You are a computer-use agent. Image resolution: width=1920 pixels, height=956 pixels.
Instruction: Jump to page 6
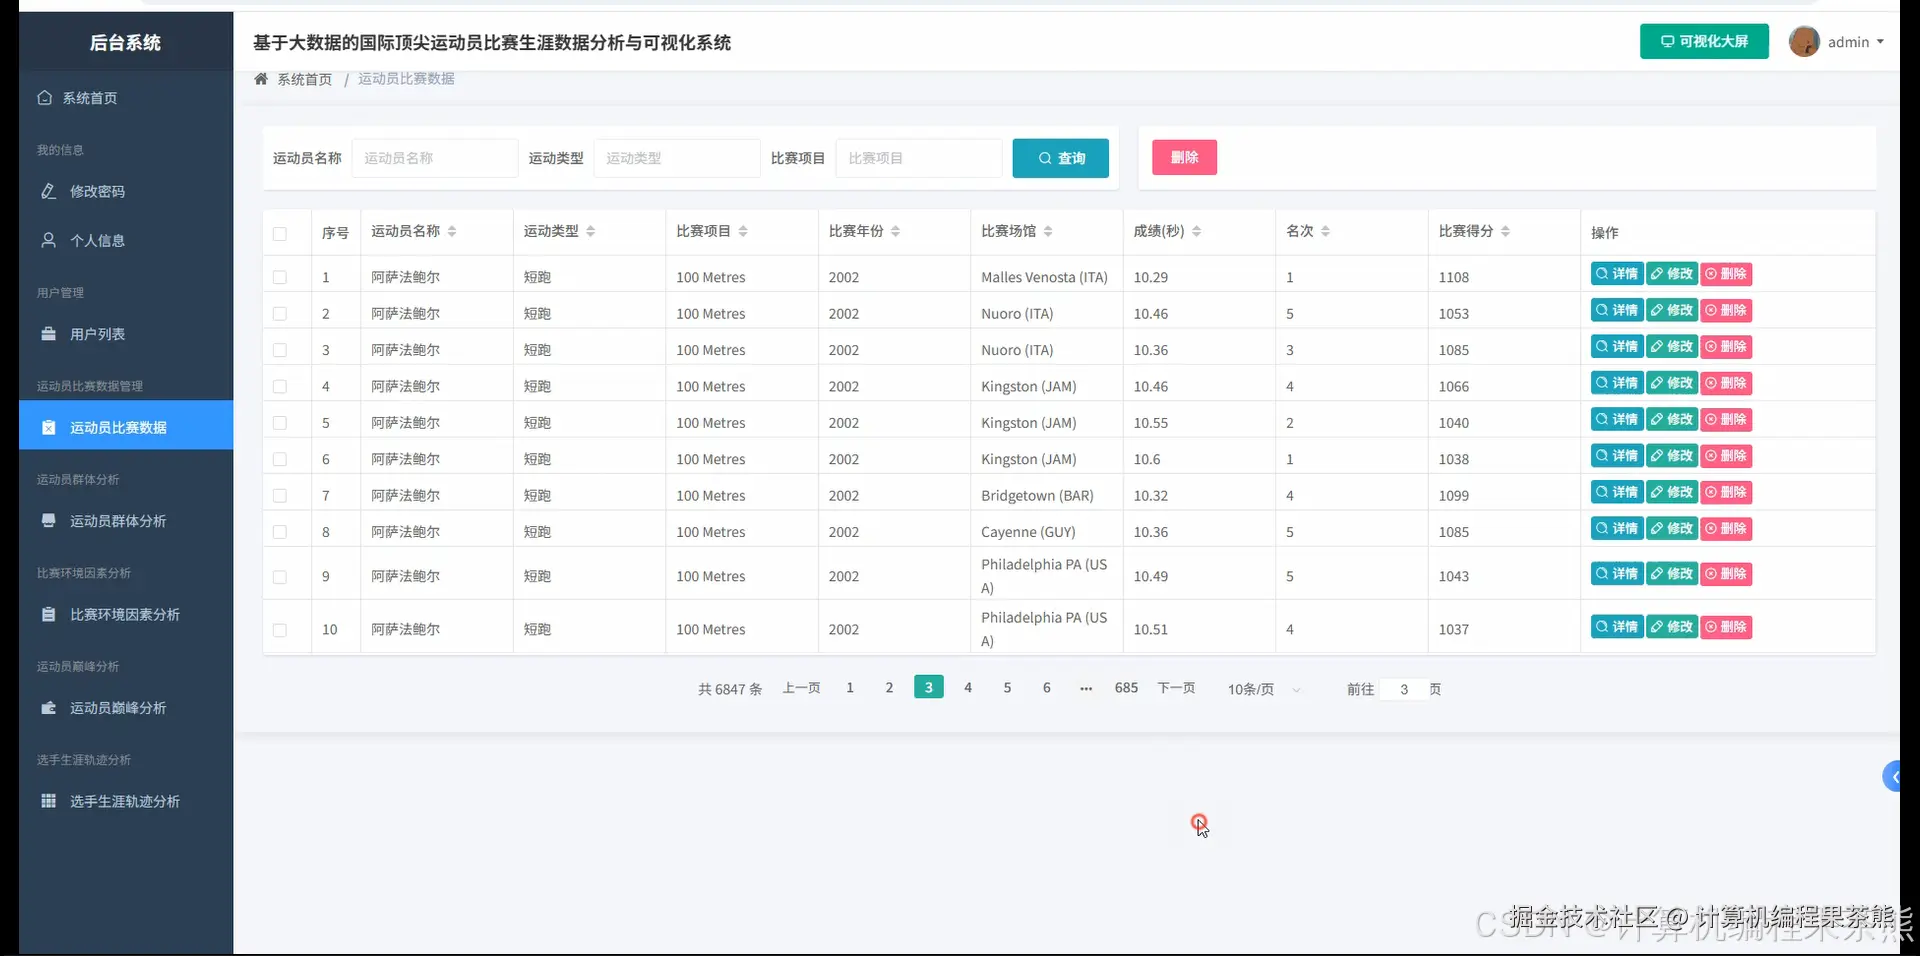[x=1047, y=687]
